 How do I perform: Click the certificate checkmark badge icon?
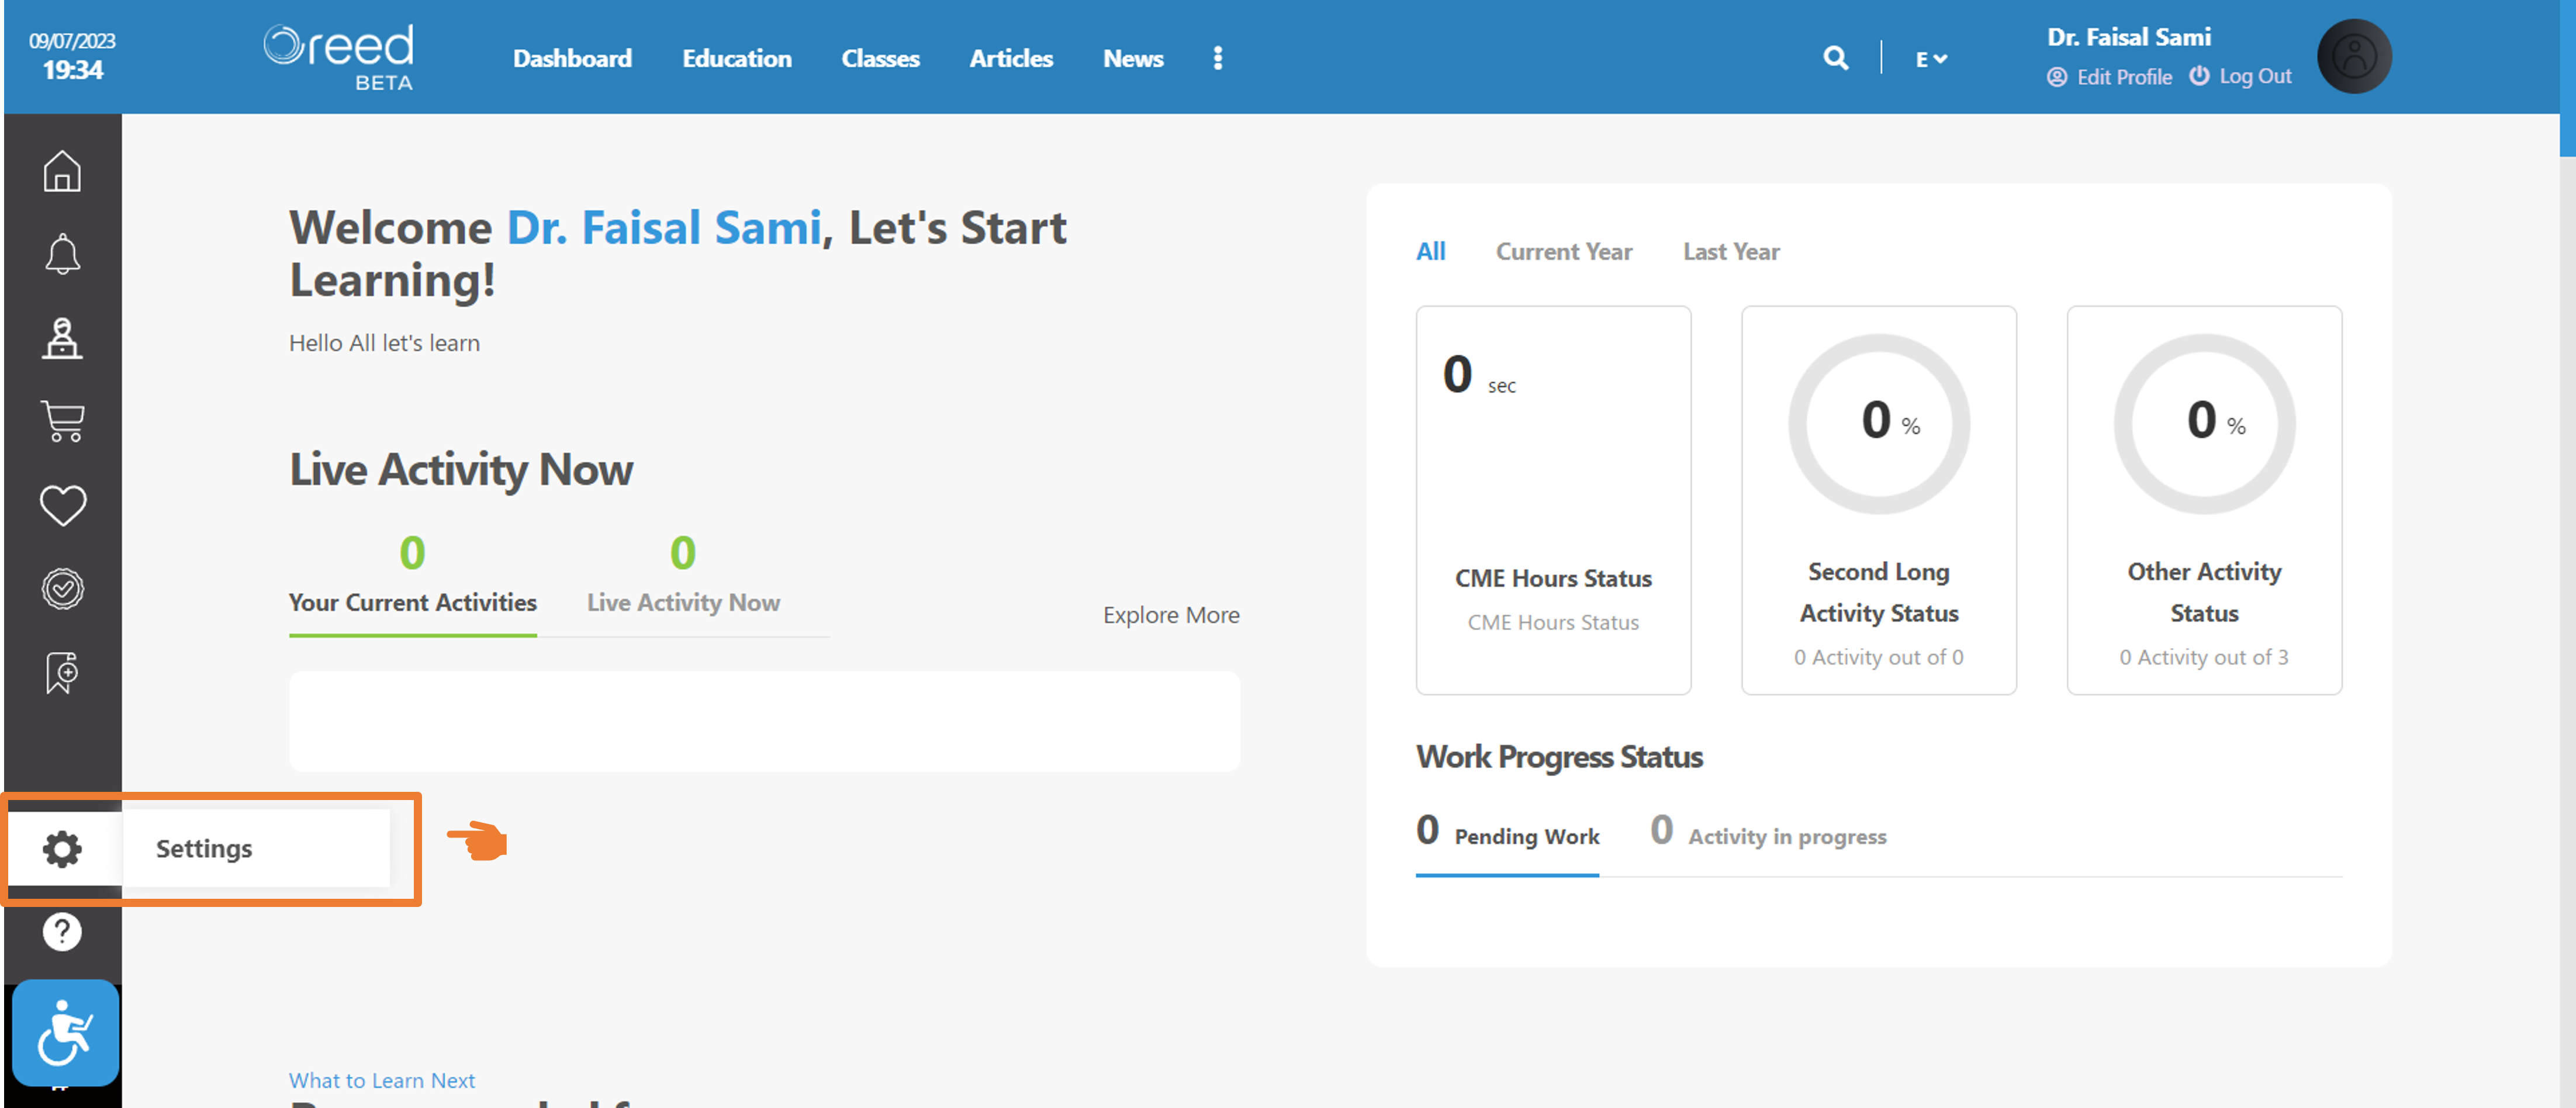62,589
